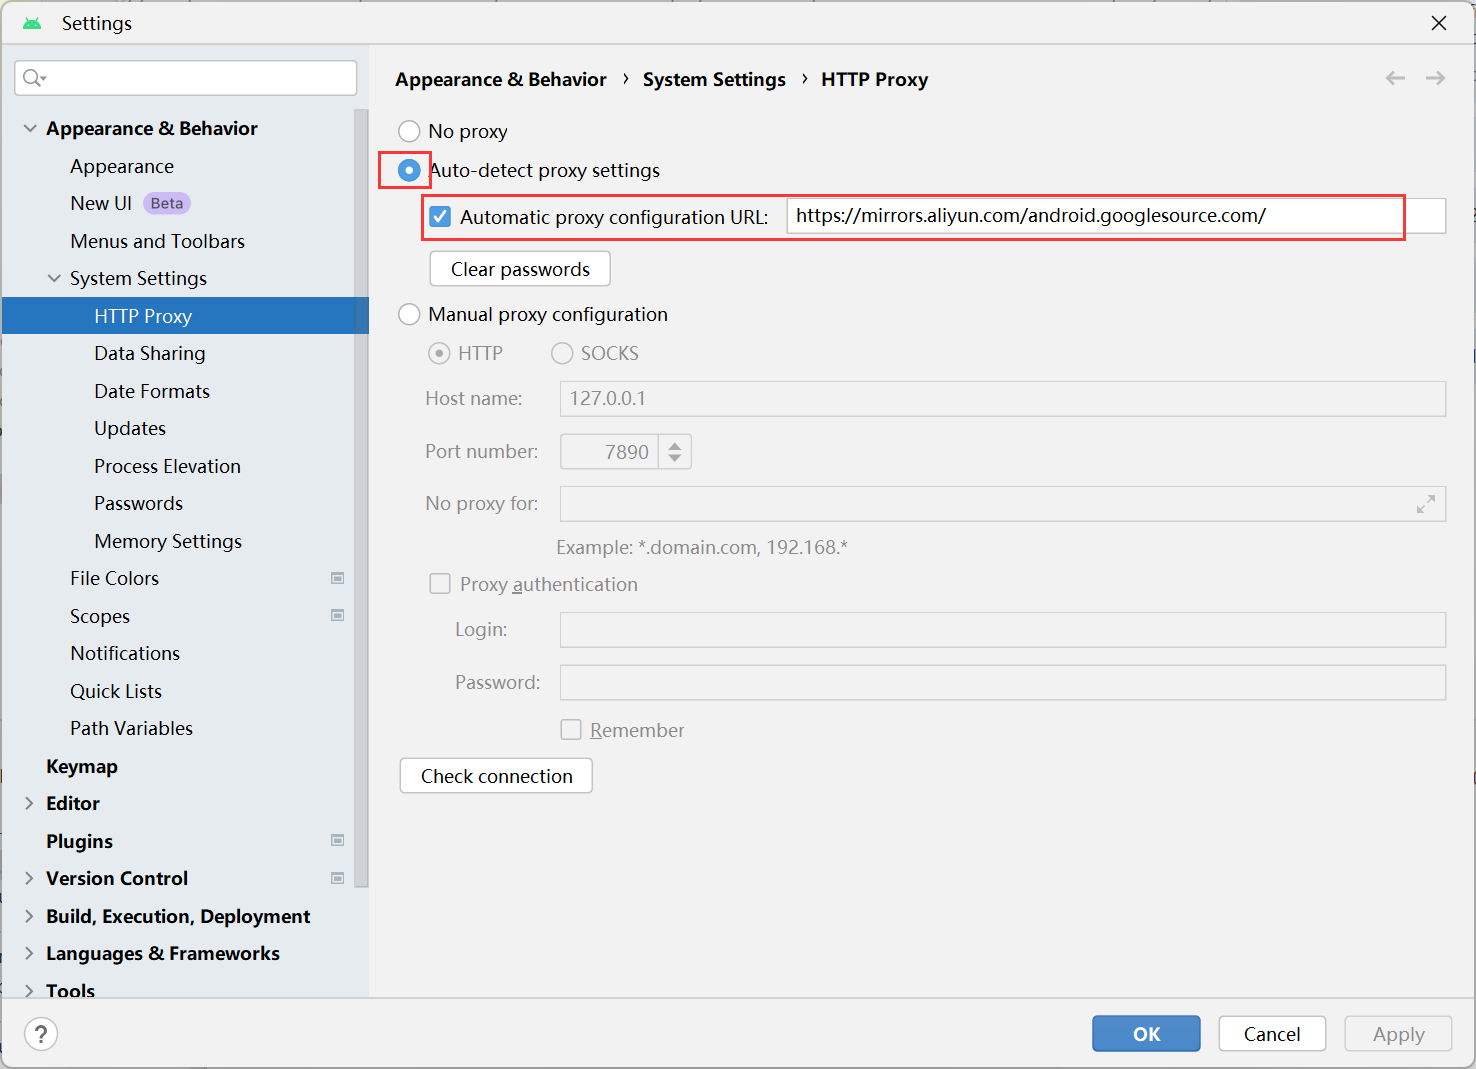This screenshot has height=1069, width=1476.
Task: Expand Languages & Frameworks section
Action: click(x=29, y=953)
